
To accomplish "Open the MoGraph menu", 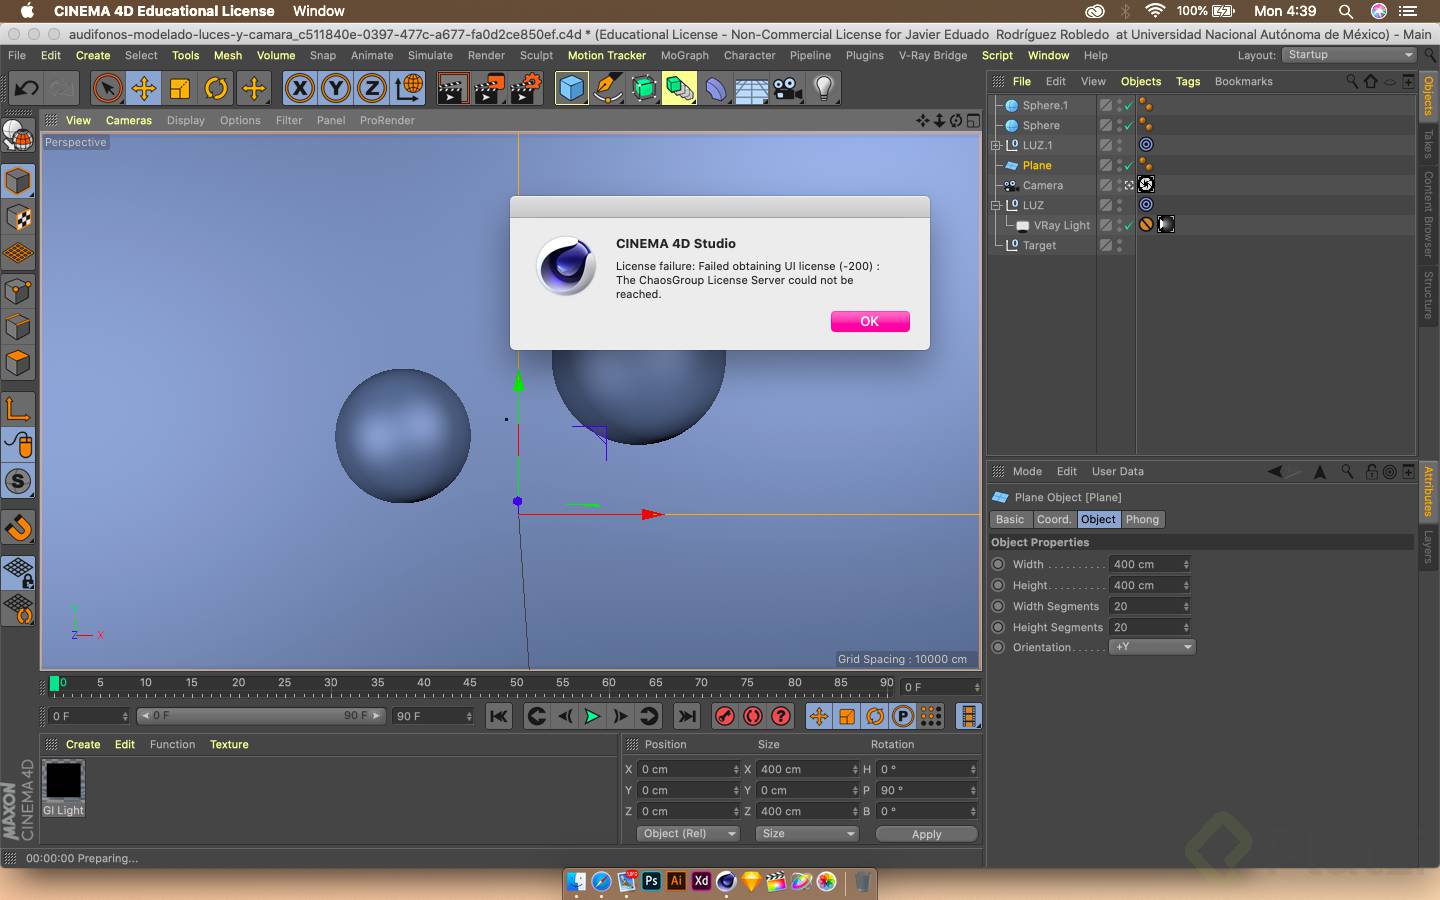I will (685, 55).
